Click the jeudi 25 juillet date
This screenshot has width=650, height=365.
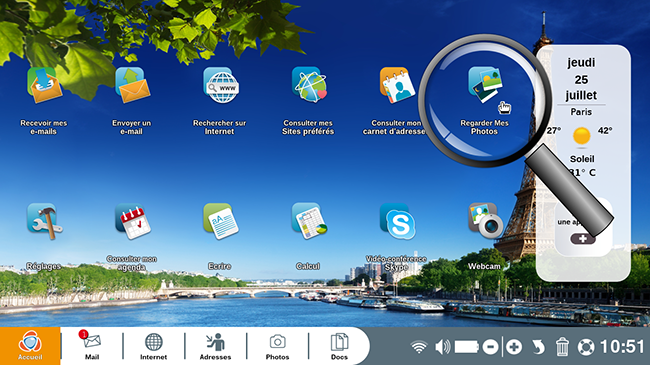[581, 79]
